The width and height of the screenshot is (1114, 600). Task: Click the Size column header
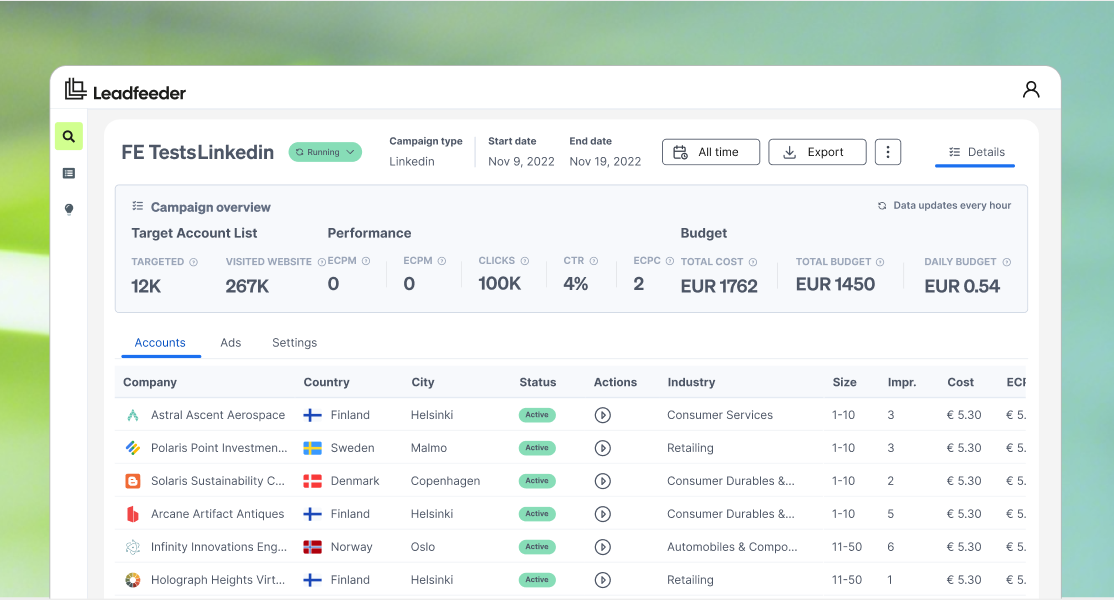point(845,382)
